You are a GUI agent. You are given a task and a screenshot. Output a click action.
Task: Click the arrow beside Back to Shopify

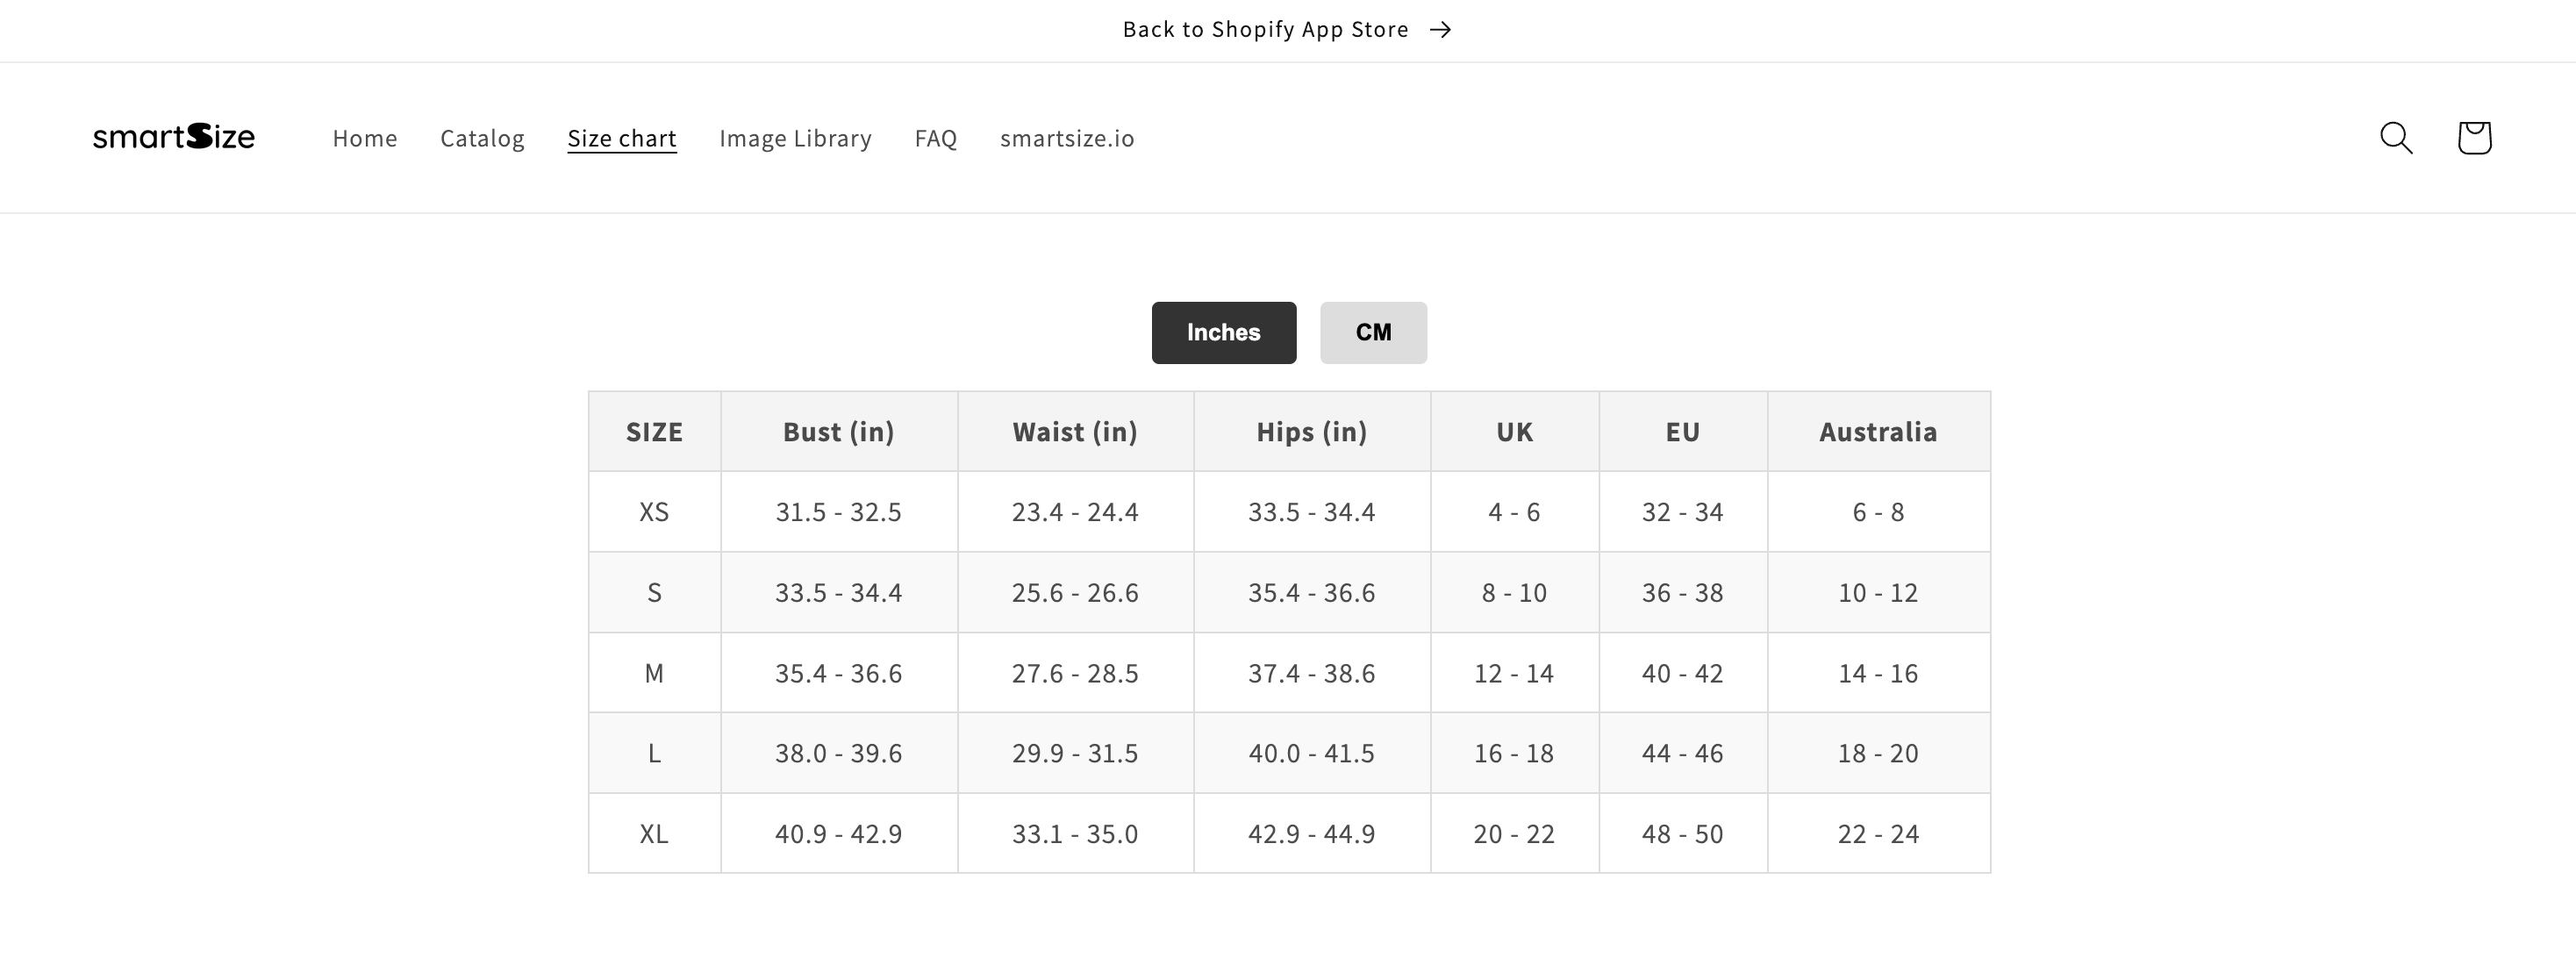tap(1440, 30)
